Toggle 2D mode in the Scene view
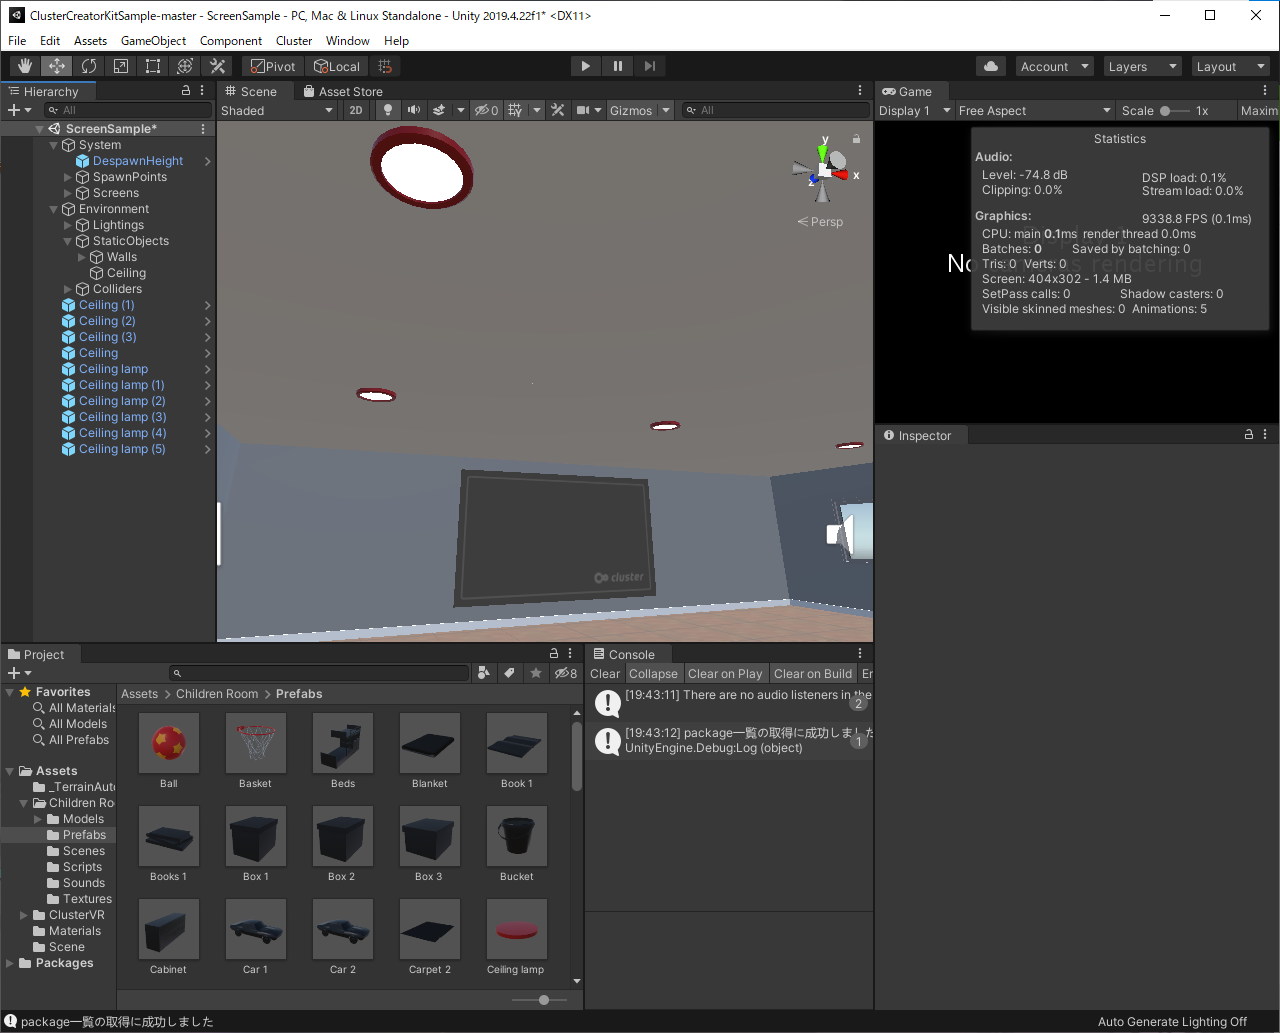The height and width of the screenshot is (1033, 1280). (356, 110)
